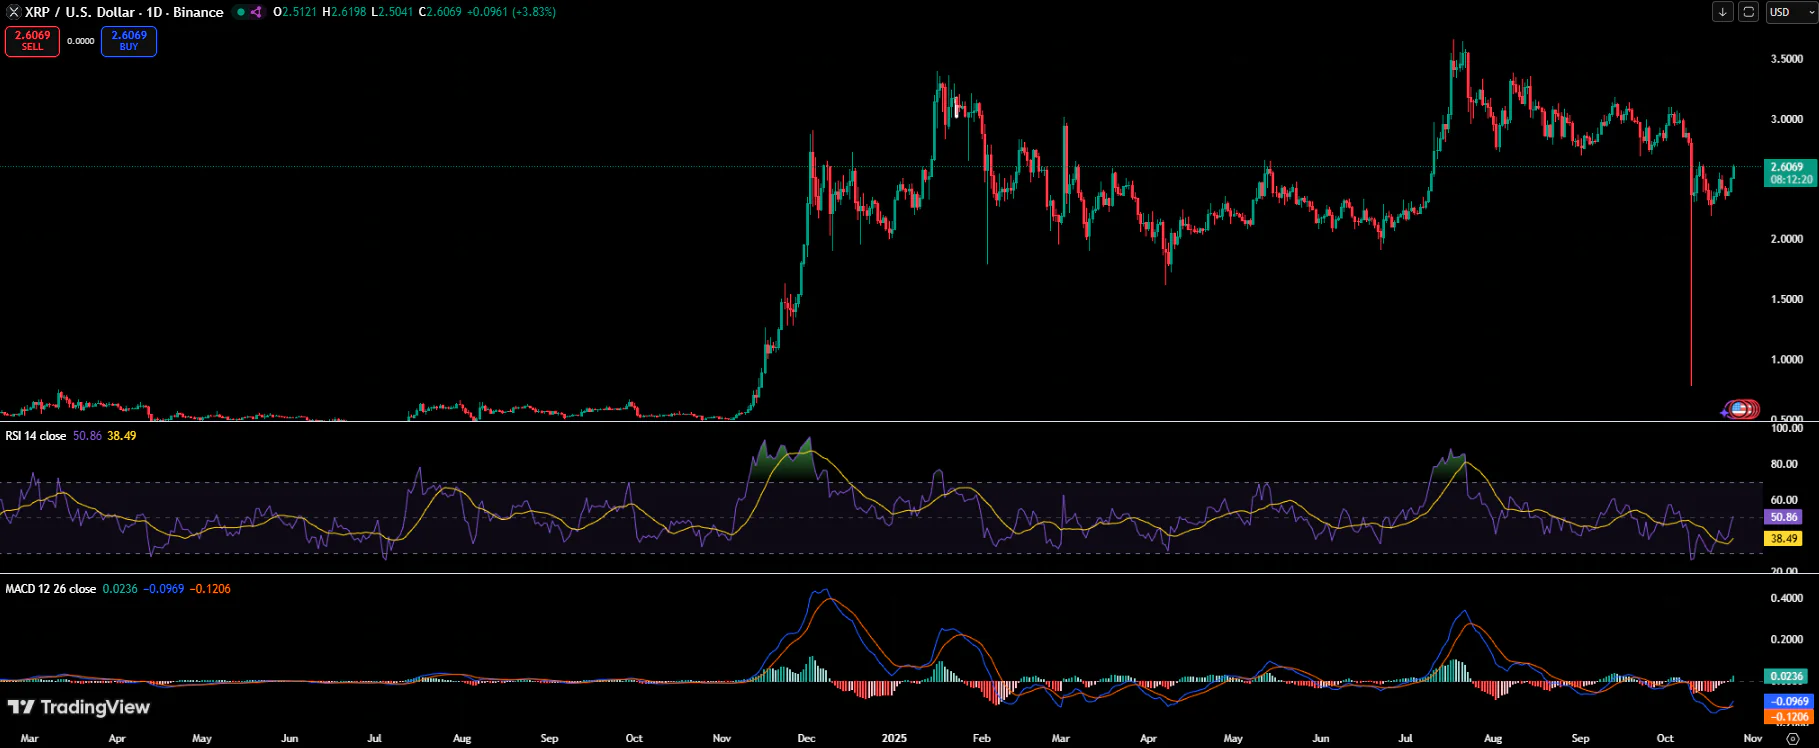Click the US flag economic event marker
Screen dimensions: 1819x748
[1740, 409]
